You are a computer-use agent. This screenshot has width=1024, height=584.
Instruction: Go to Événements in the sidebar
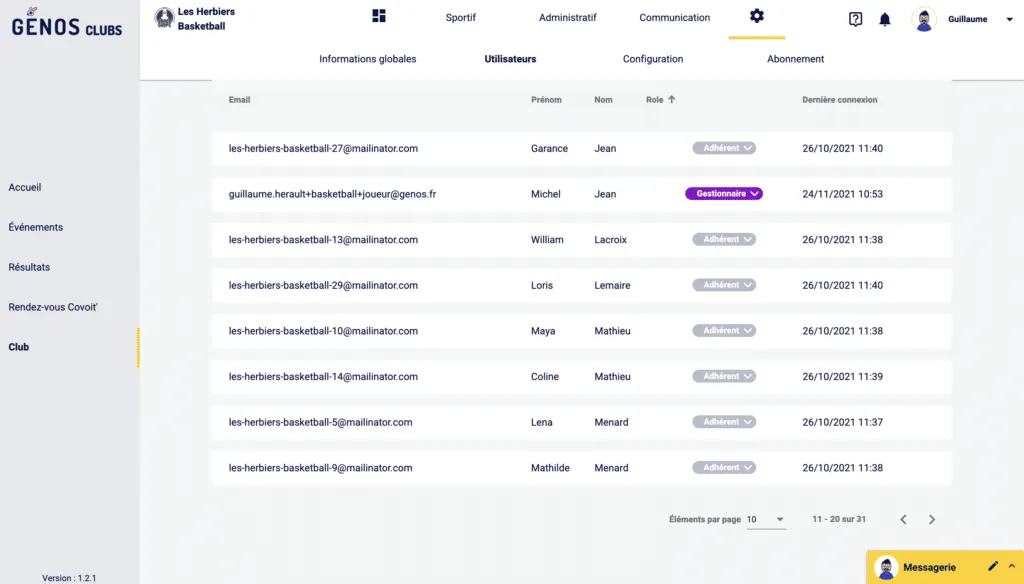pos(36,227)
